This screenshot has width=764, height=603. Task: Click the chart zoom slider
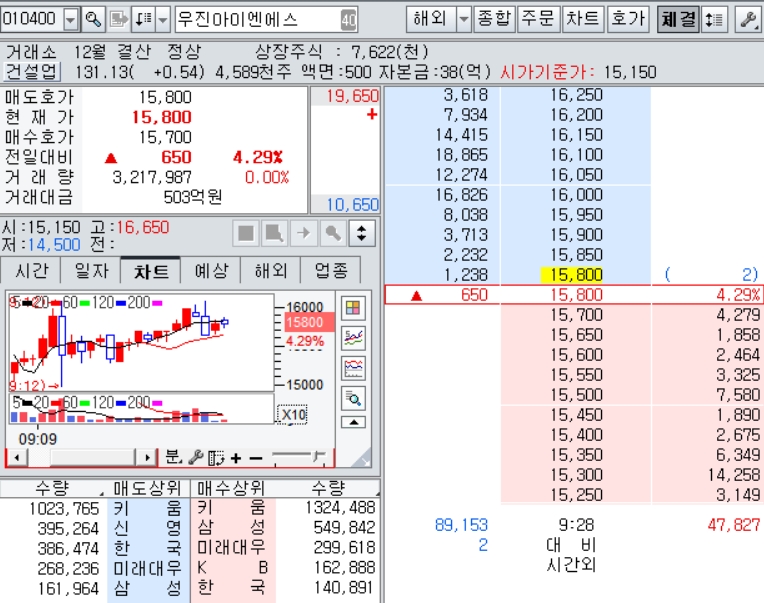(x=298, y=457)
